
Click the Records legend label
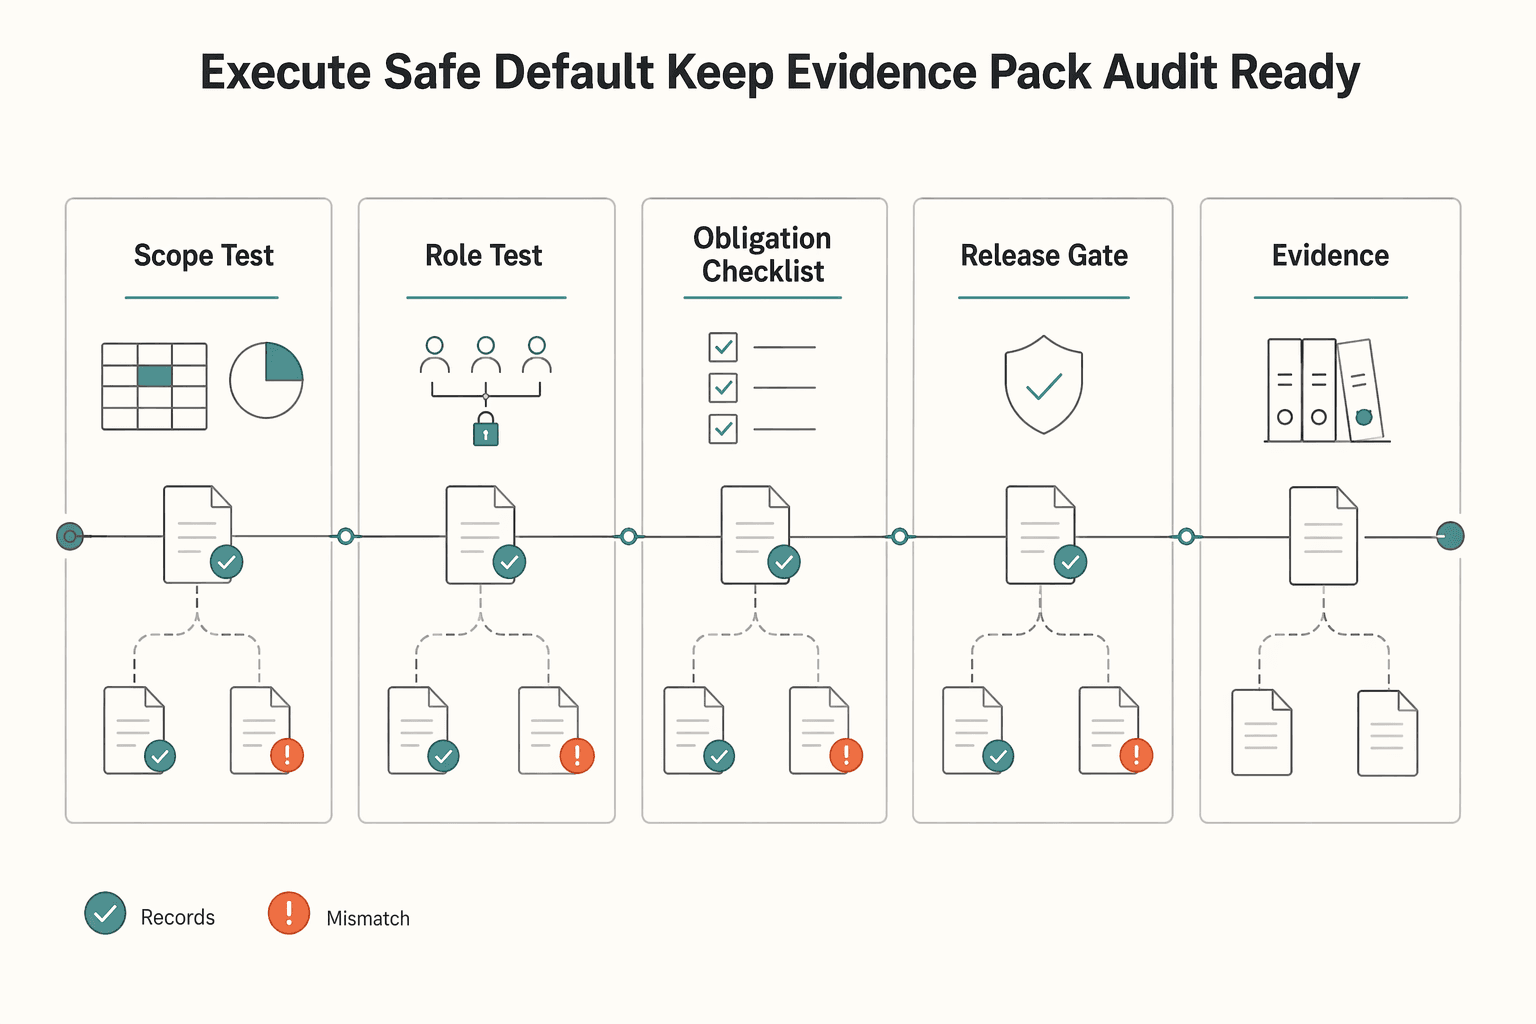pos(178,917)
